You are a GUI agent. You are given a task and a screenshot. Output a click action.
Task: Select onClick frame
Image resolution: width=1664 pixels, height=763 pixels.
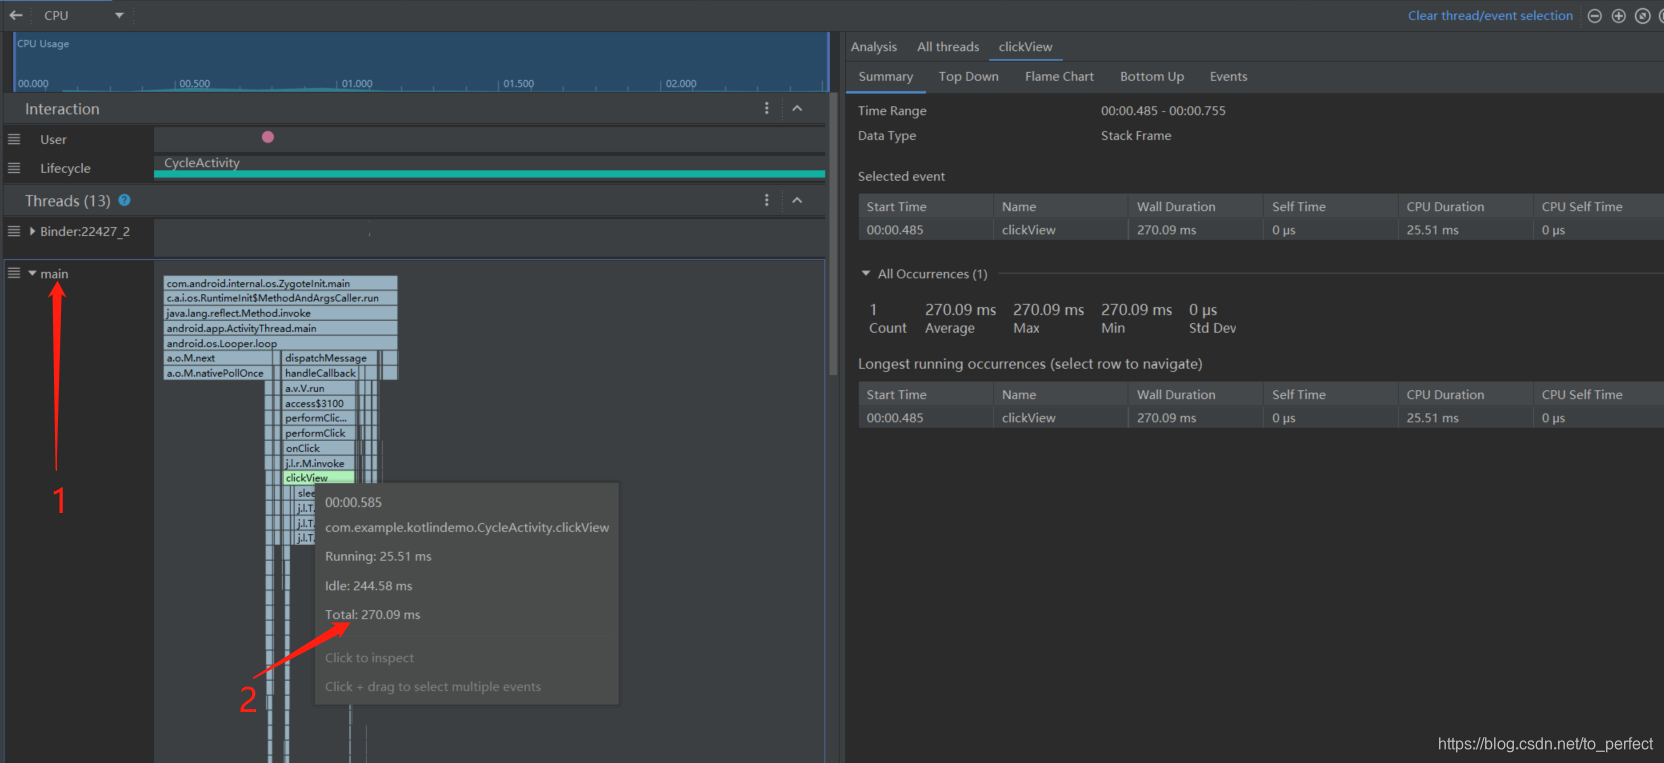coord(319,448)
